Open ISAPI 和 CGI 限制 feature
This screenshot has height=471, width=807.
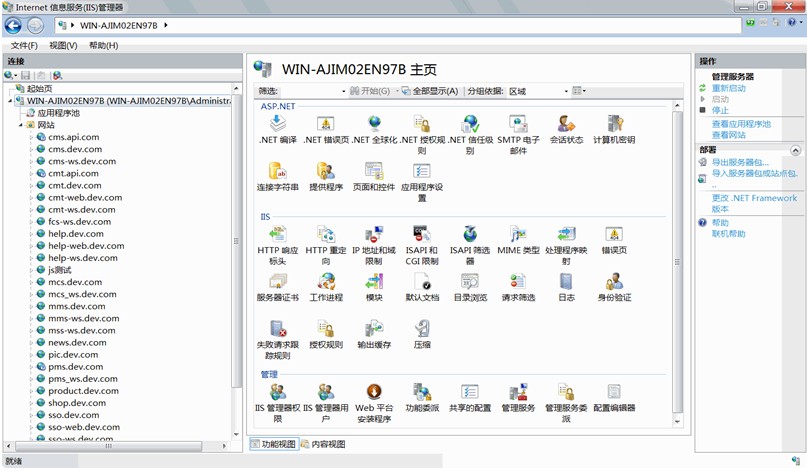(422, 245)
